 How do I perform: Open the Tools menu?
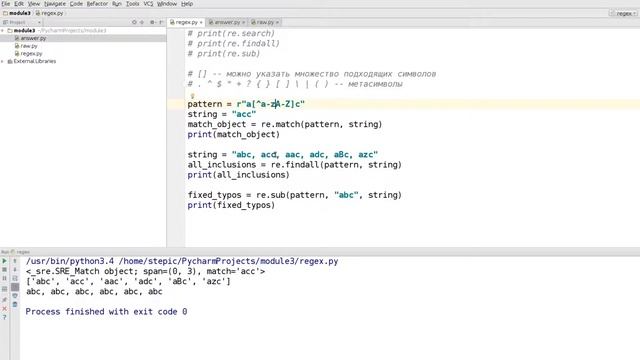click(132, 4)
